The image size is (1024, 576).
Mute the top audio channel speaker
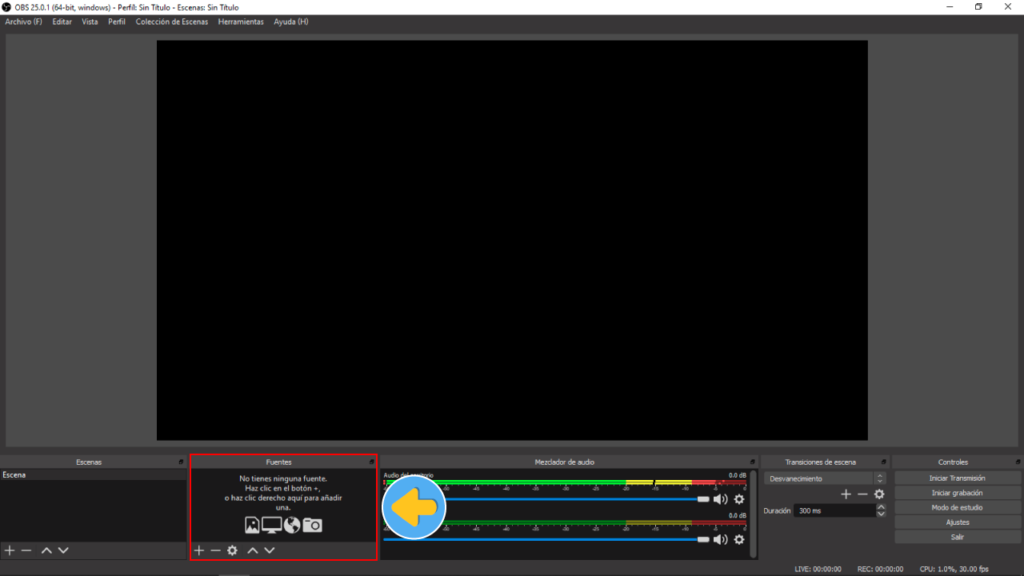(720, 499)
